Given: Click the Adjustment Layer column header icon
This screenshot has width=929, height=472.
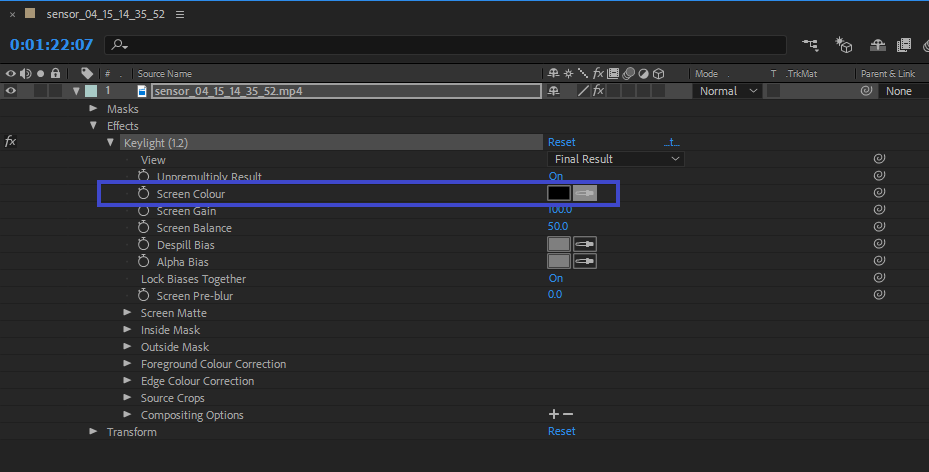Looking at the screenshot, I should pos(643,73).
